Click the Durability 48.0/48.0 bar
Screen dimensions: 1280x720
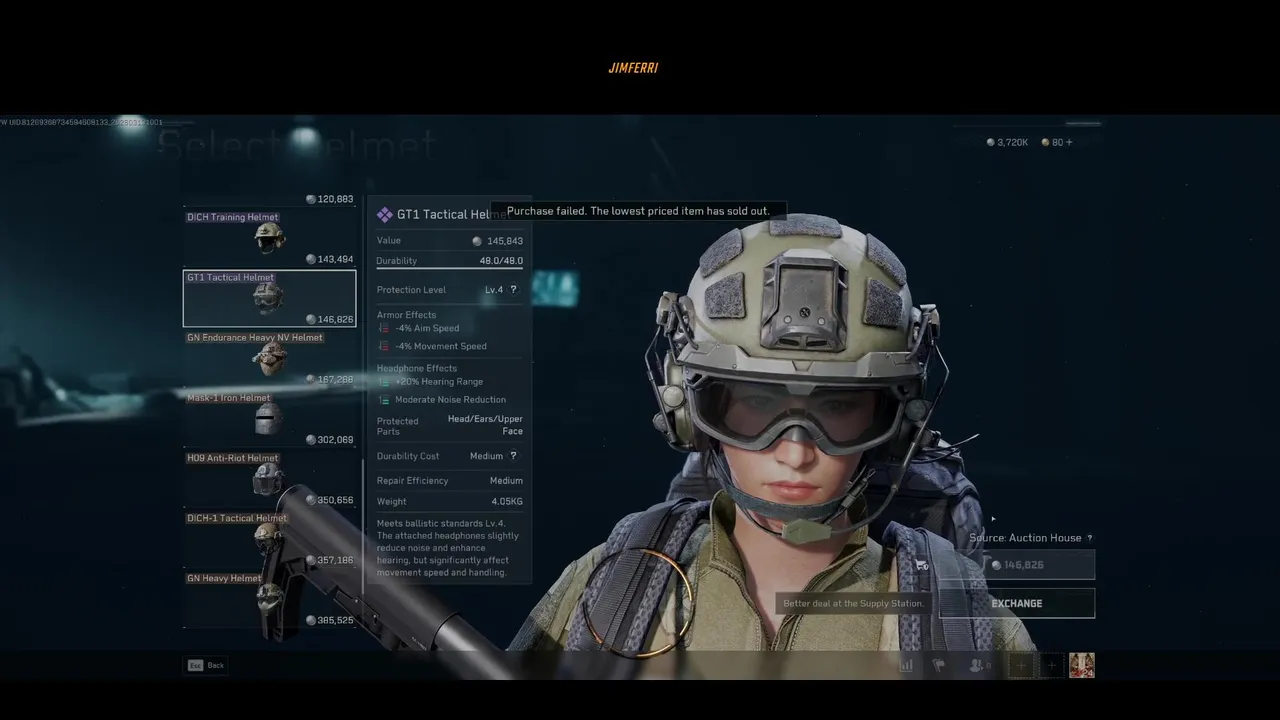click(450, 262)
